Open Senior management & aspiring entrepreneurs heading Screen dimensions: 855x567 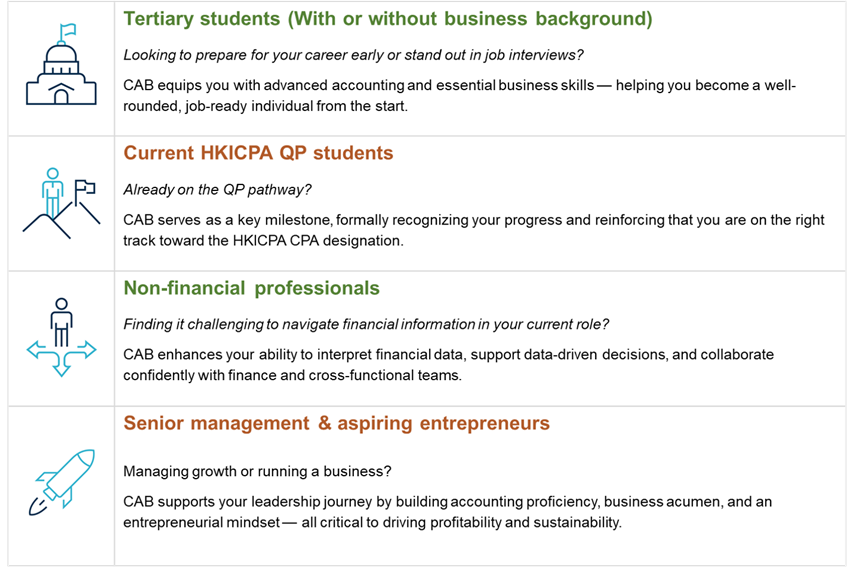336,423
